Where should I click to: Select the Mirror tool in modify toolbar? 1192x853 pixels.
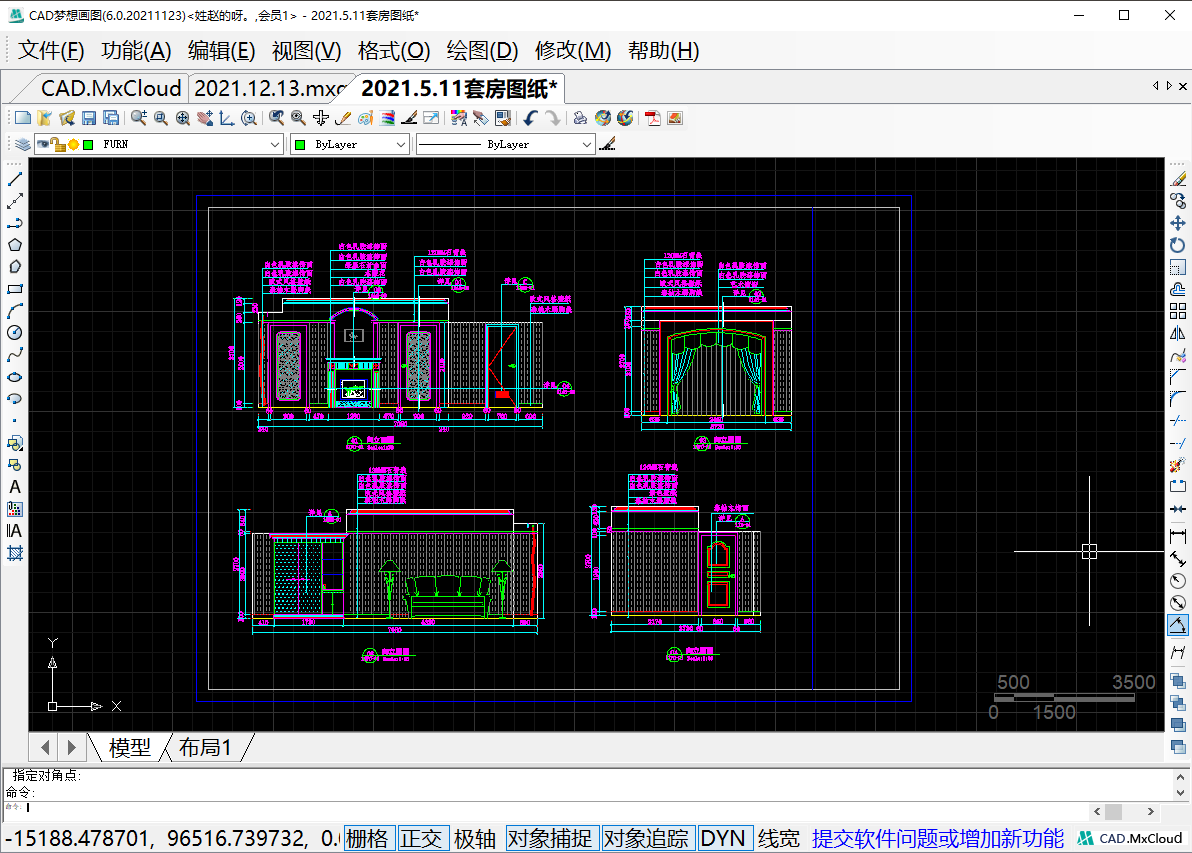(x=1178, y=334)
